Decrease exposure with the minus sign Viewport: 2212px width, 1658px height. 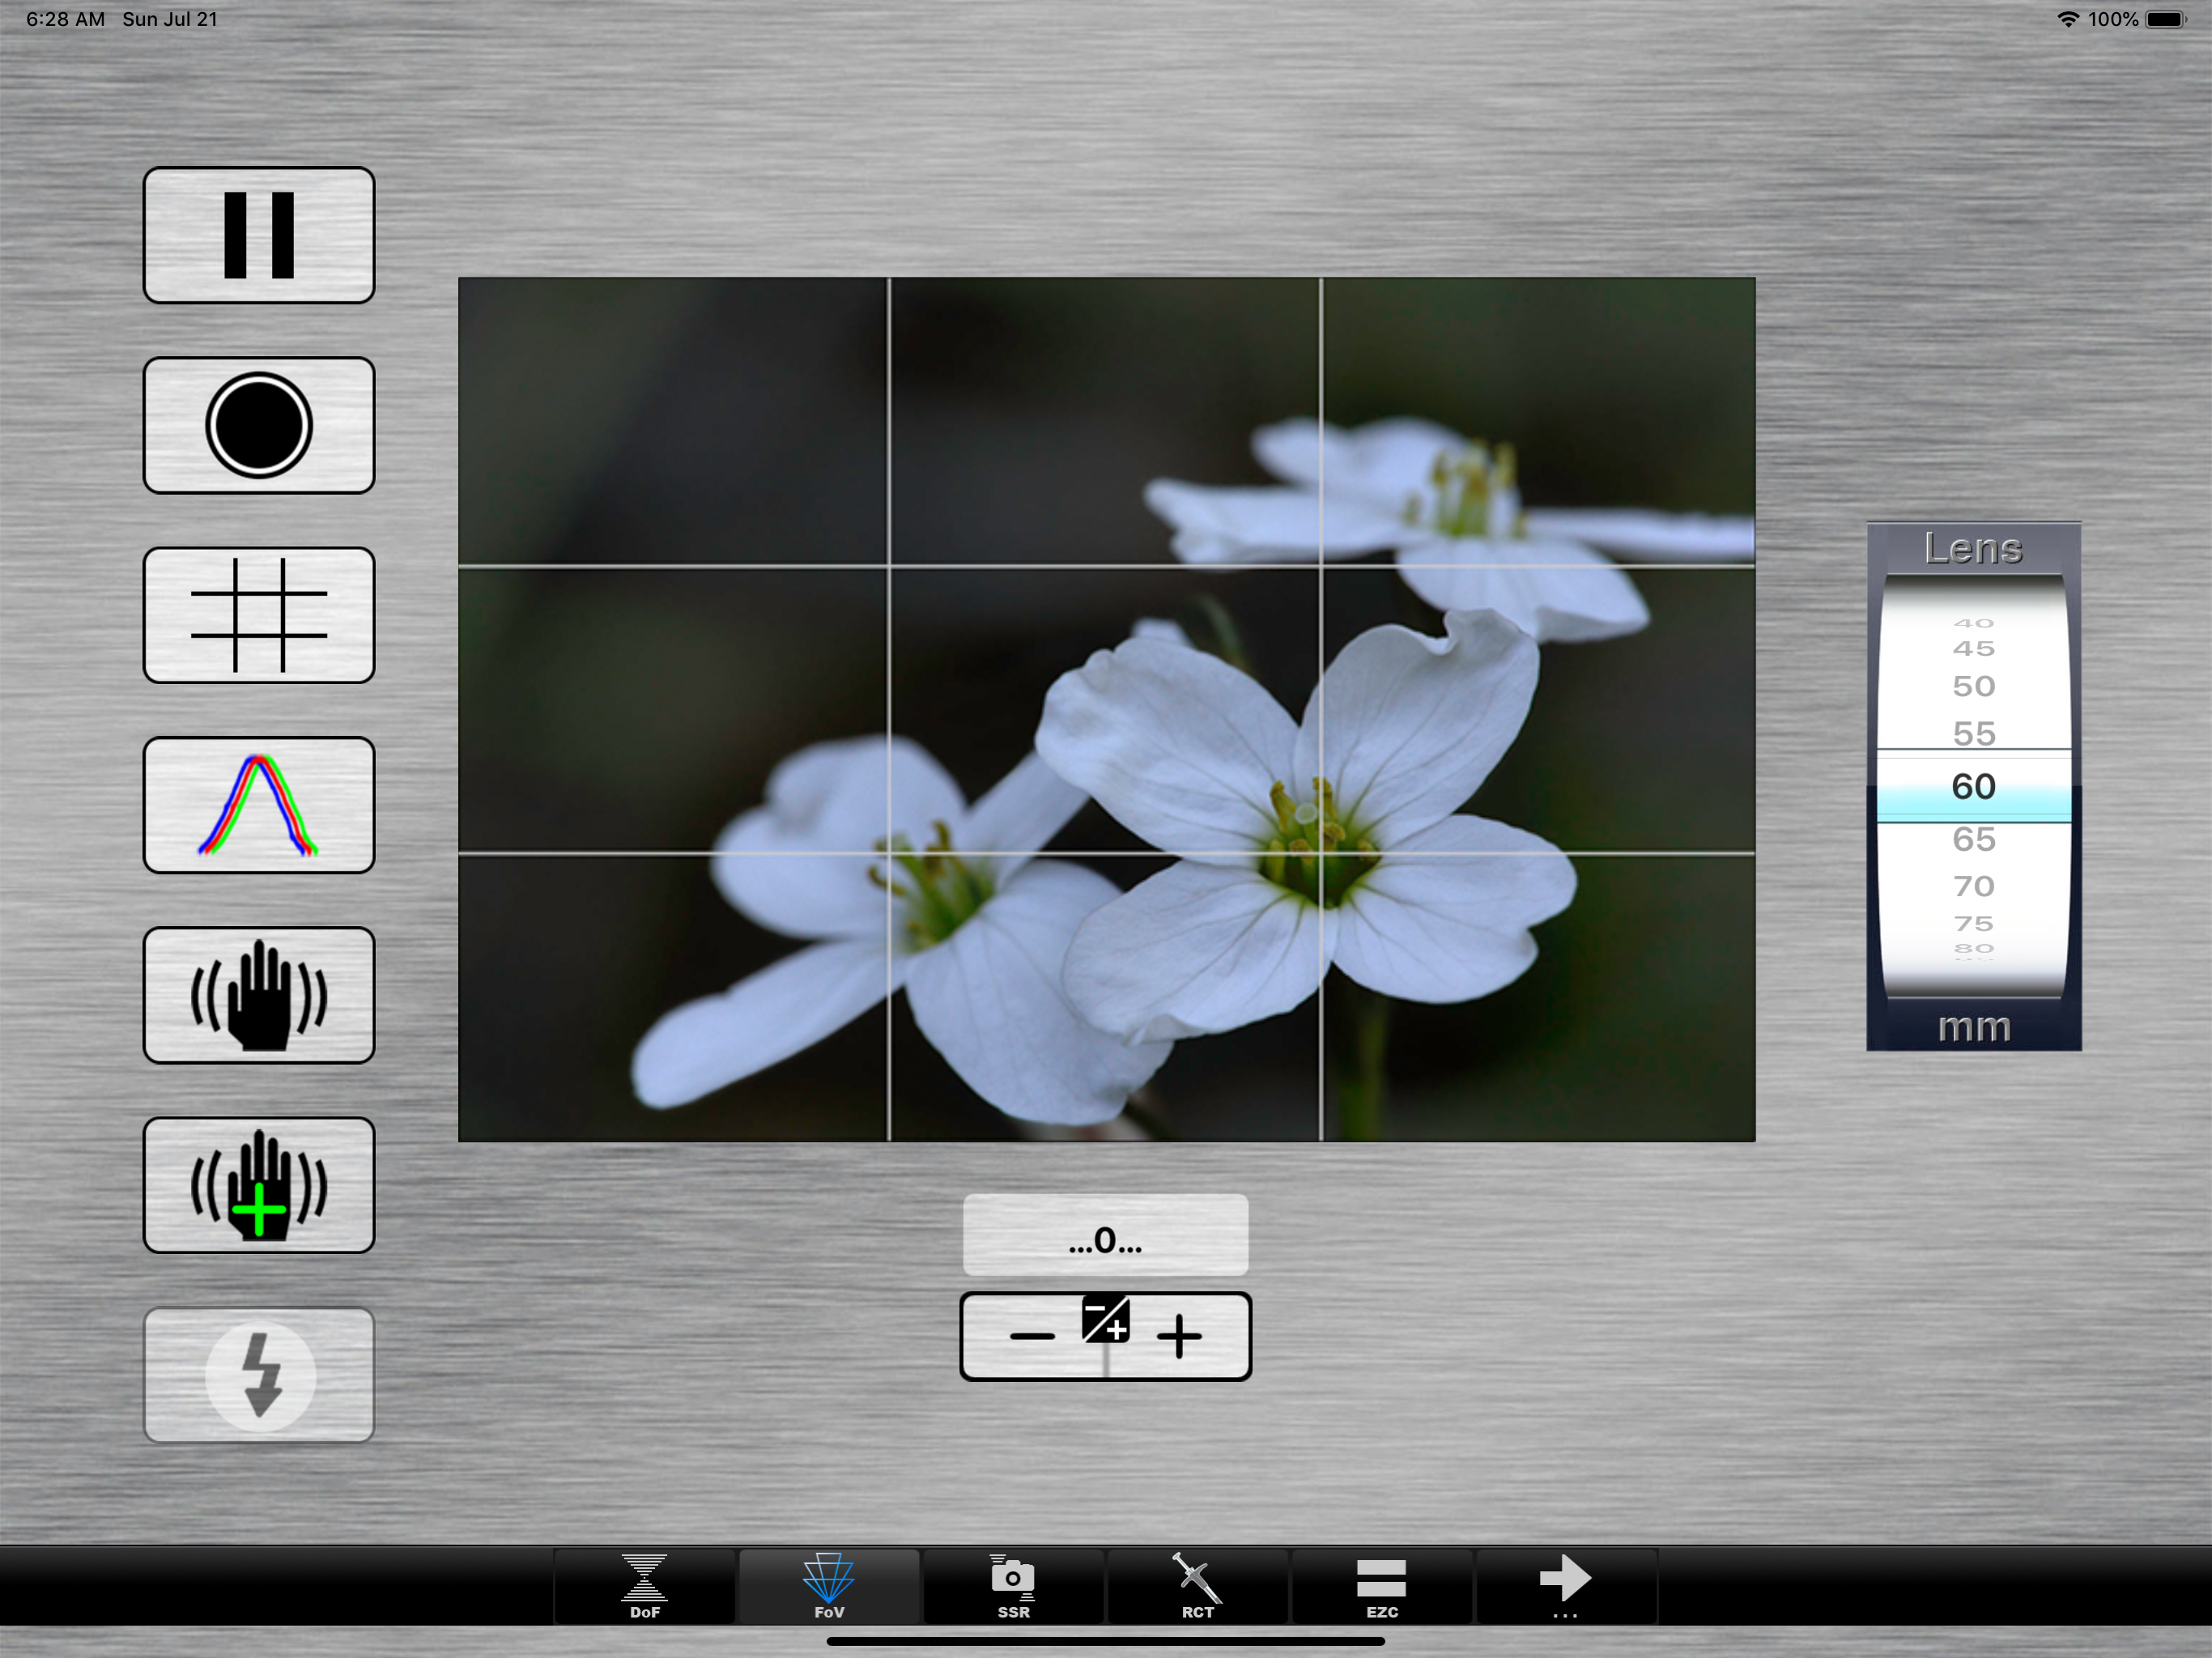point(1031,1336)
